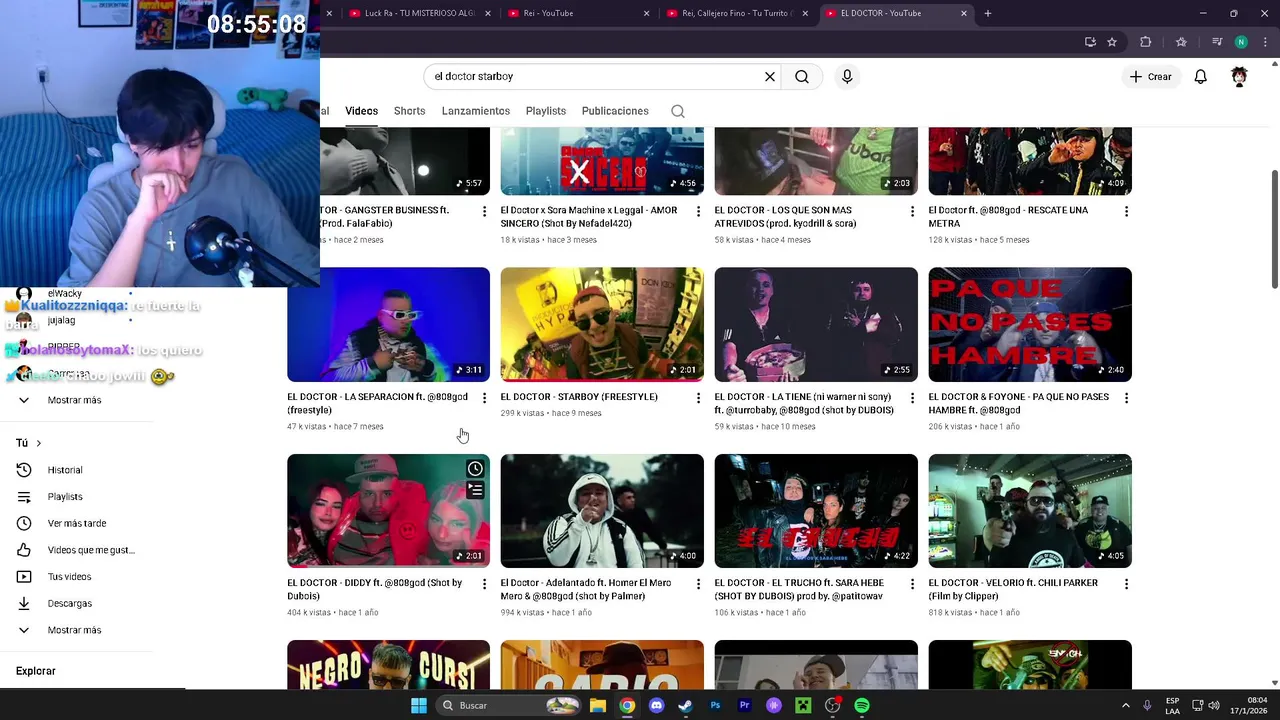The image size is (1280, 720).
Task: Open options for EL TRUCHO video
Action: (912, 584)
